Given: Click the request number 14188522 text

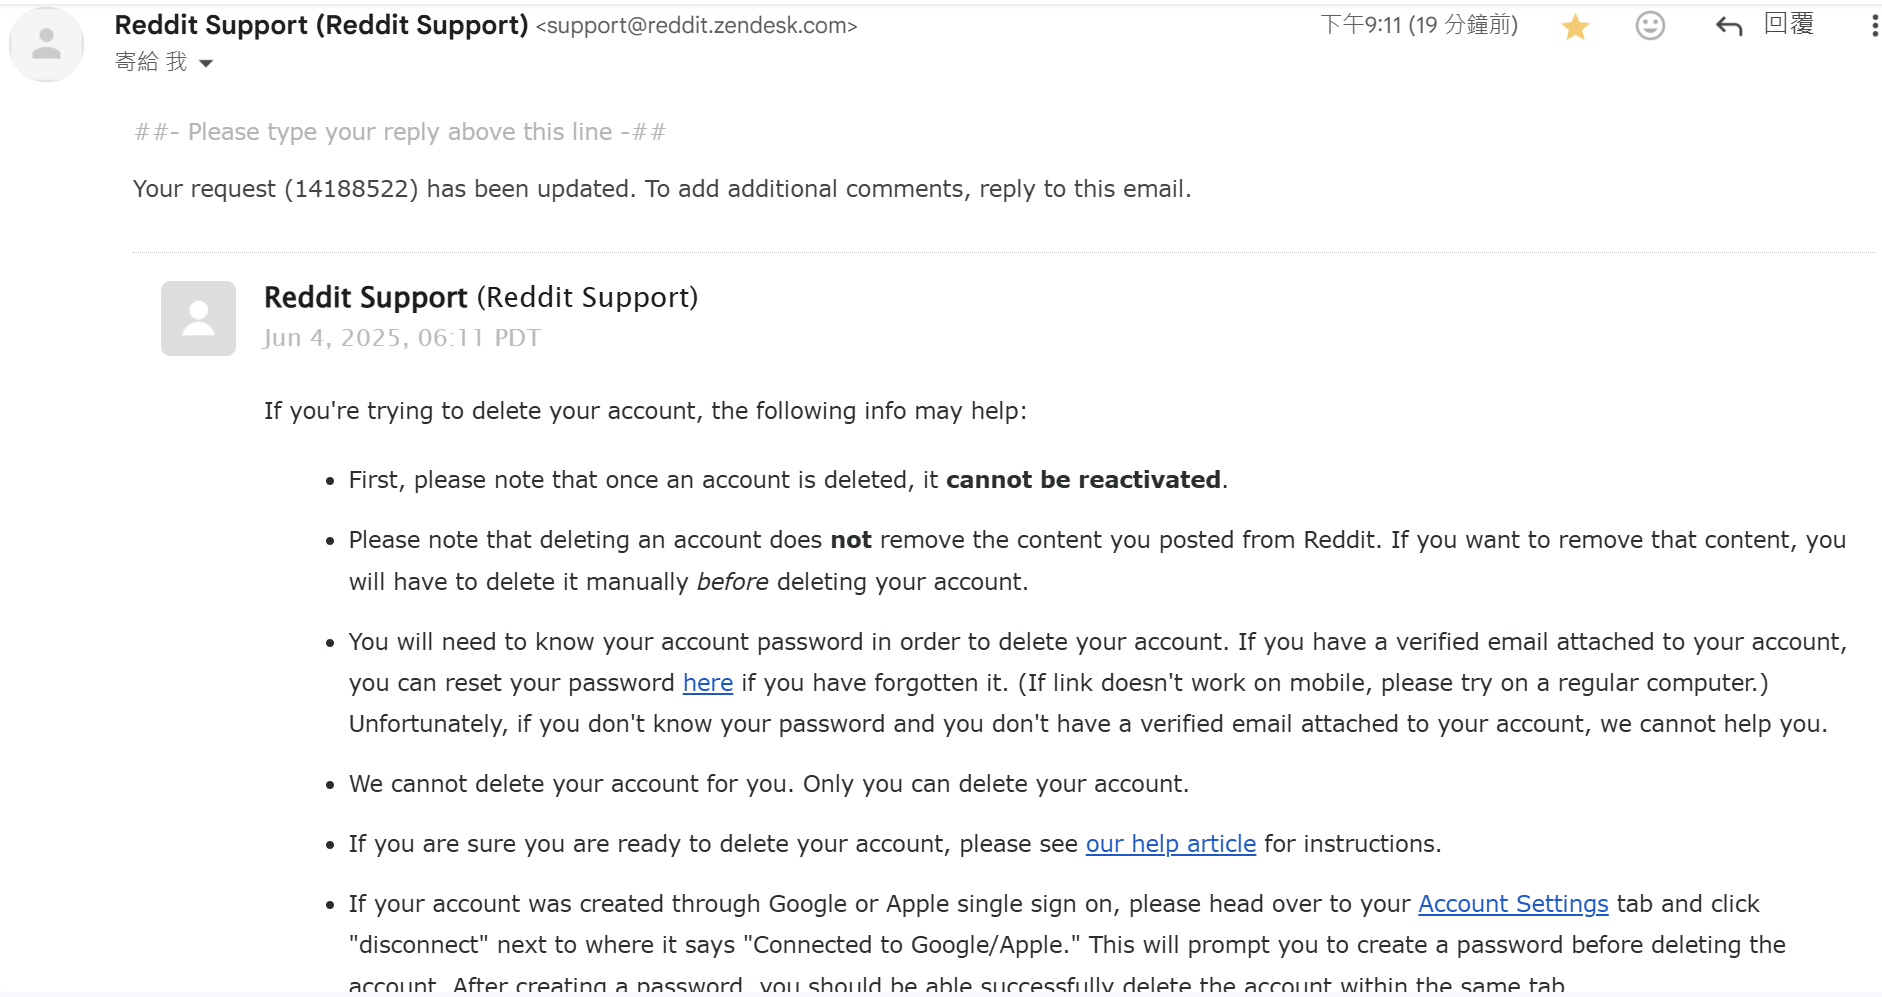Looking at the screenshot, I should (351, 189).
